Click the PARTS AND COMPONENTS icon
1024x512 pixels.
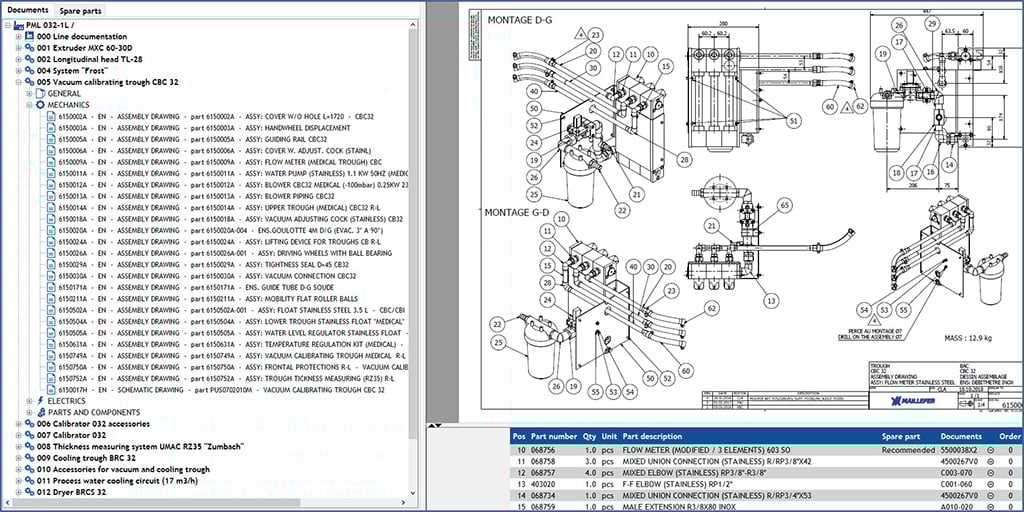(40, 412)
